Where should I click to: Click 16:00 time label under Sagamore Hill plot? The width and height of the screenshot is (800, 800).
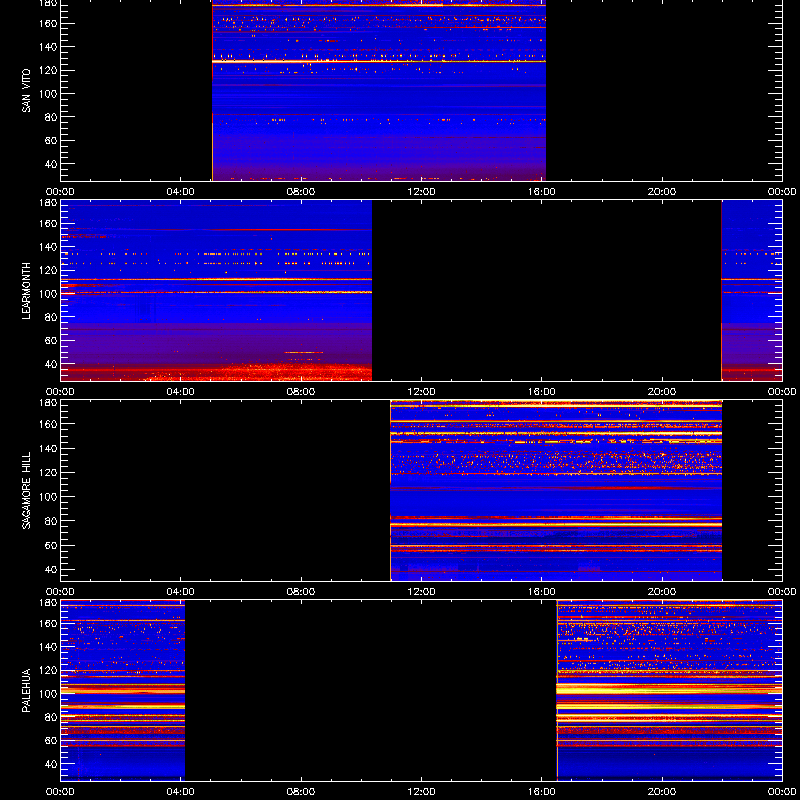(x=542, y=592)
